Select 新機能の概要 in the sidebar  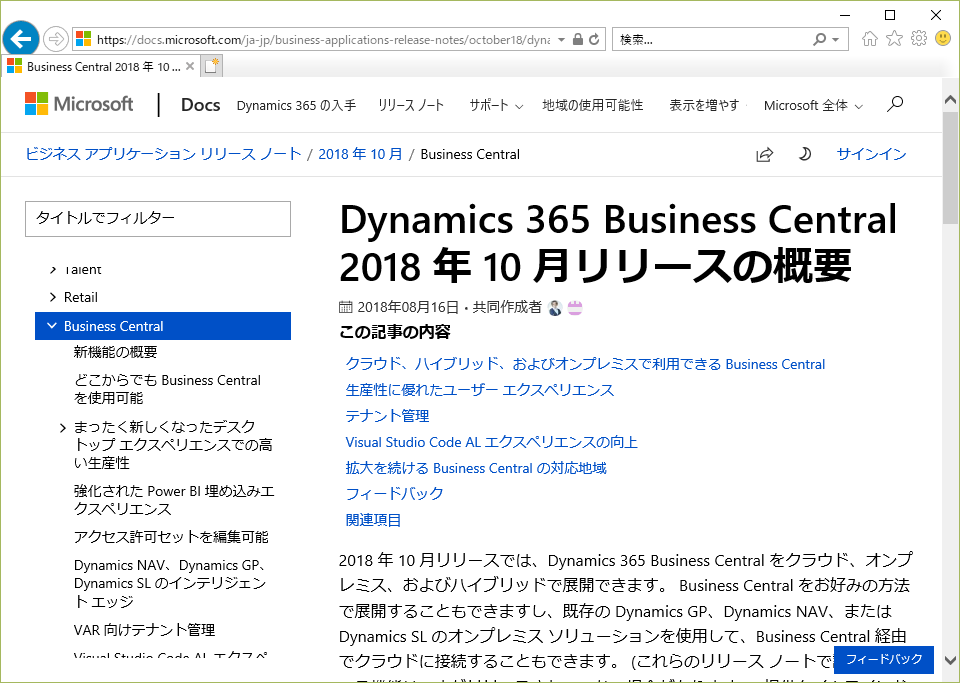pos(115,352)
